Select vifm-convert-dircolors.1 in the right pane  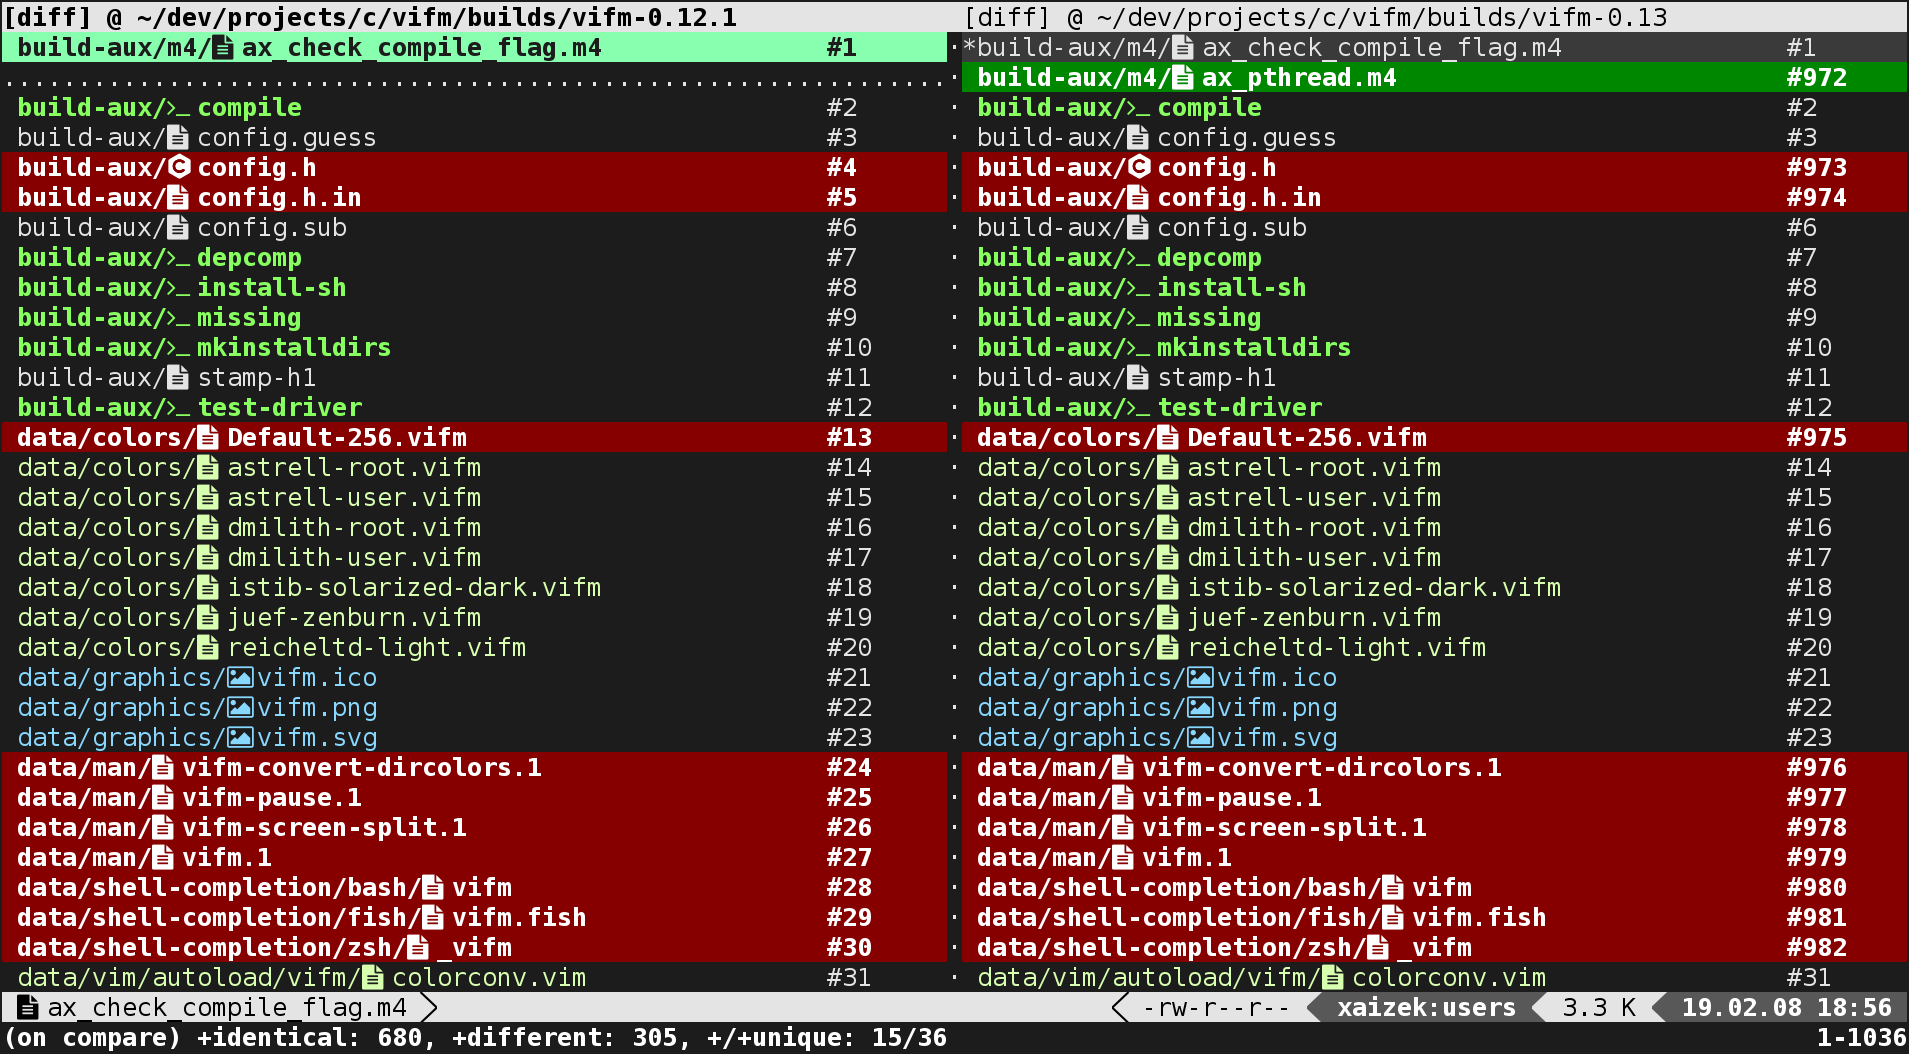pyautogui.click(x=1322, y=768)
